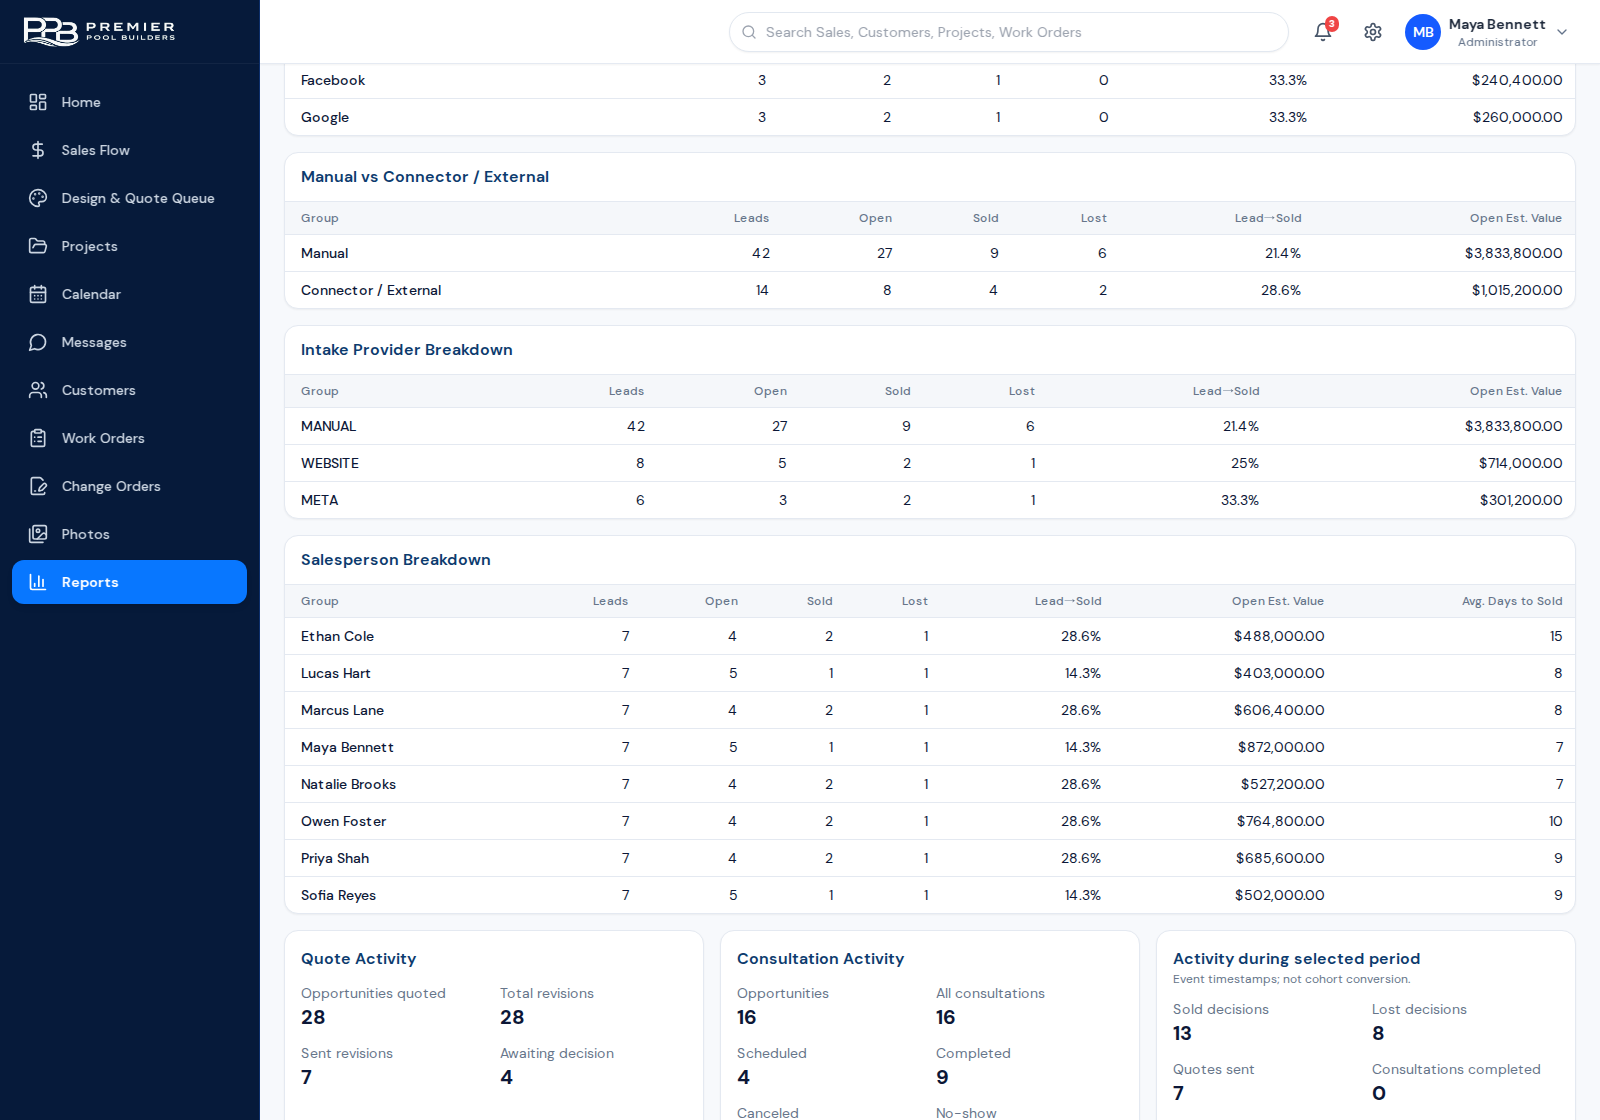Viewport: 1600px width, 1120px height.
Task: Open the Work Orders page
Action: click(x=129, y=438)
